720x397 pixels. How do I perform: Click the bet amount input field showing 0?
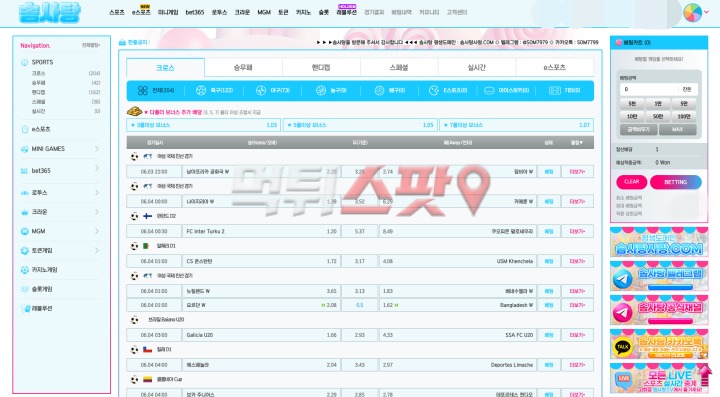648,89
